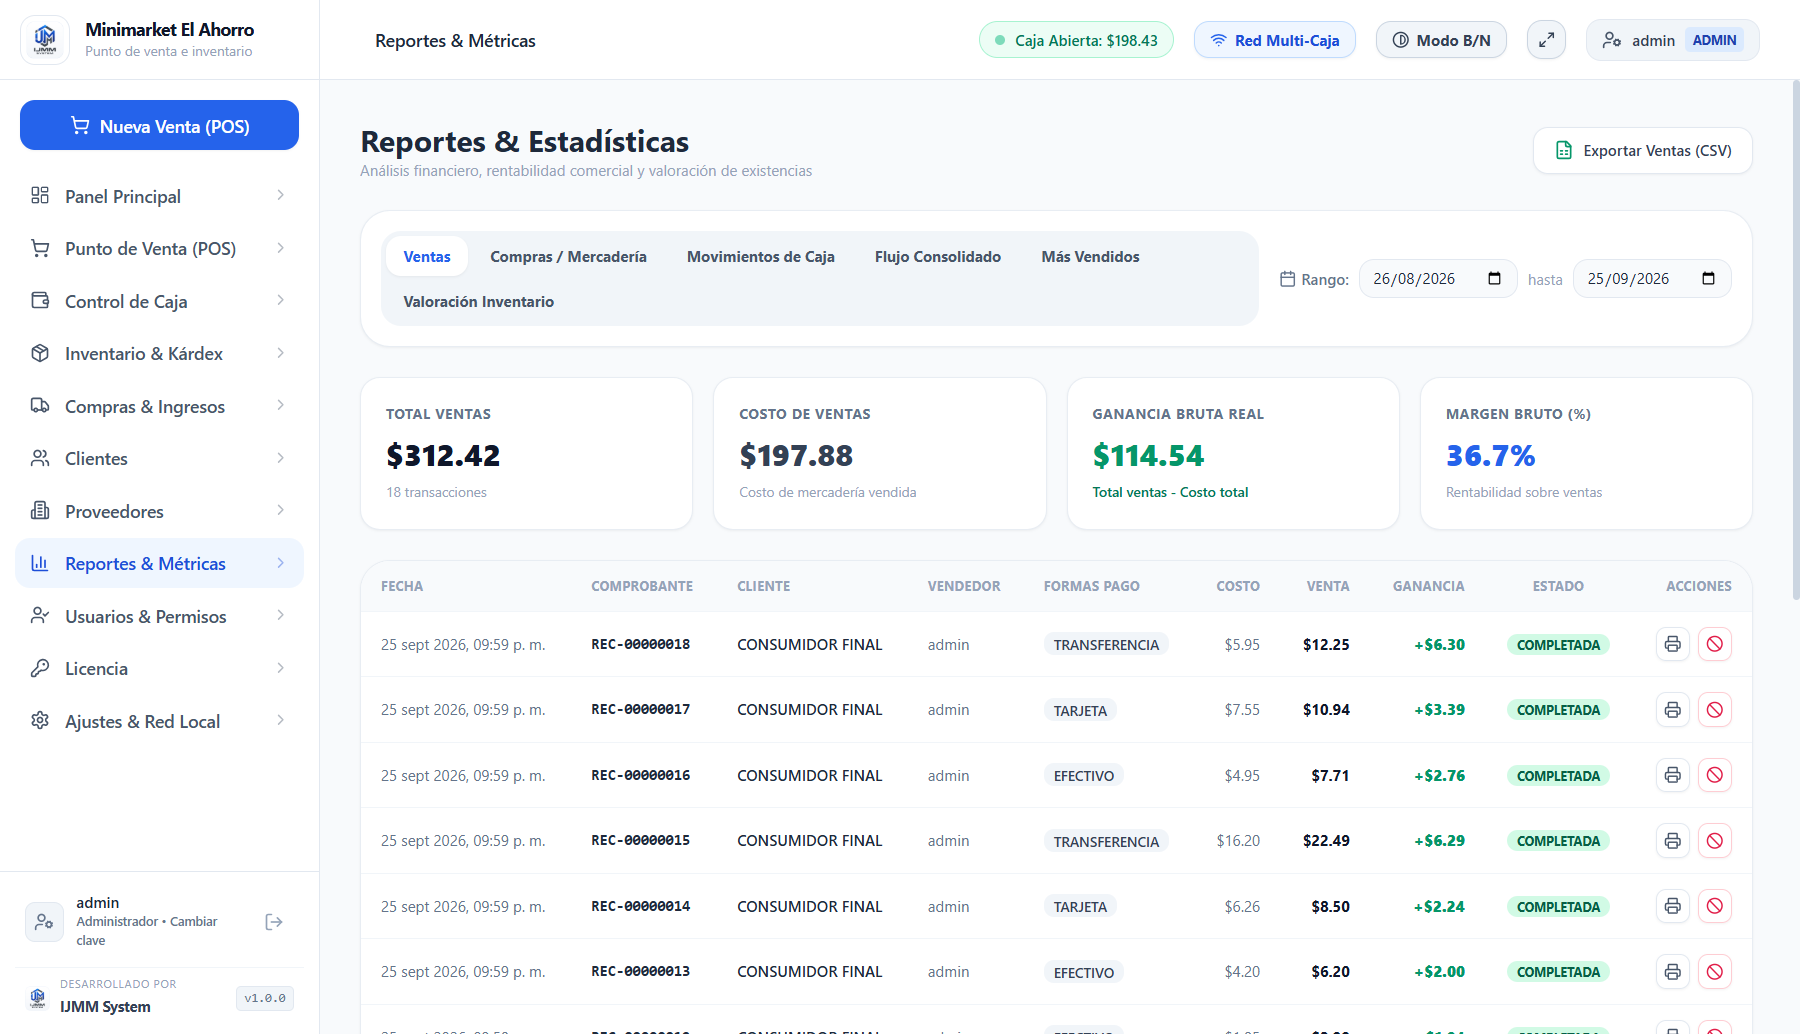Expand Usuarios & Permisos chevron
The image size is (1800, 1034).
point(280,615)
